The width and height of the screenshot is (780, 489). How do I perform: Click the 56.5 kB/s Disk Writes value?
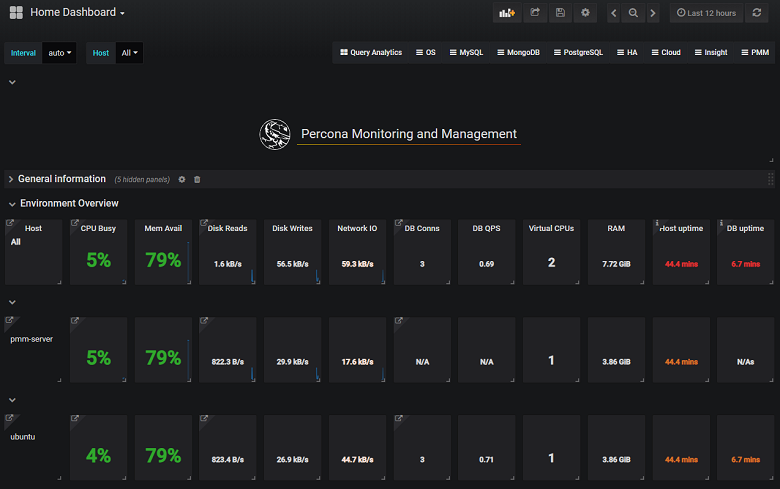(x=292, y=264)
